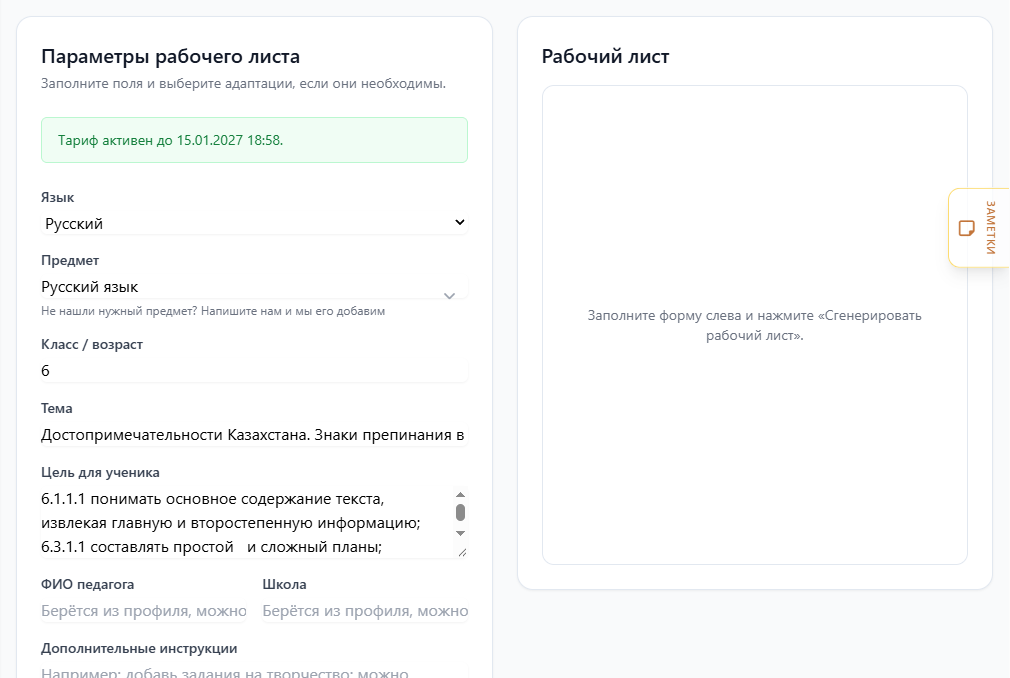Click the 'Предмет' field label
This screenshot has height=678, width=1010.
click(x=70, y=261)
